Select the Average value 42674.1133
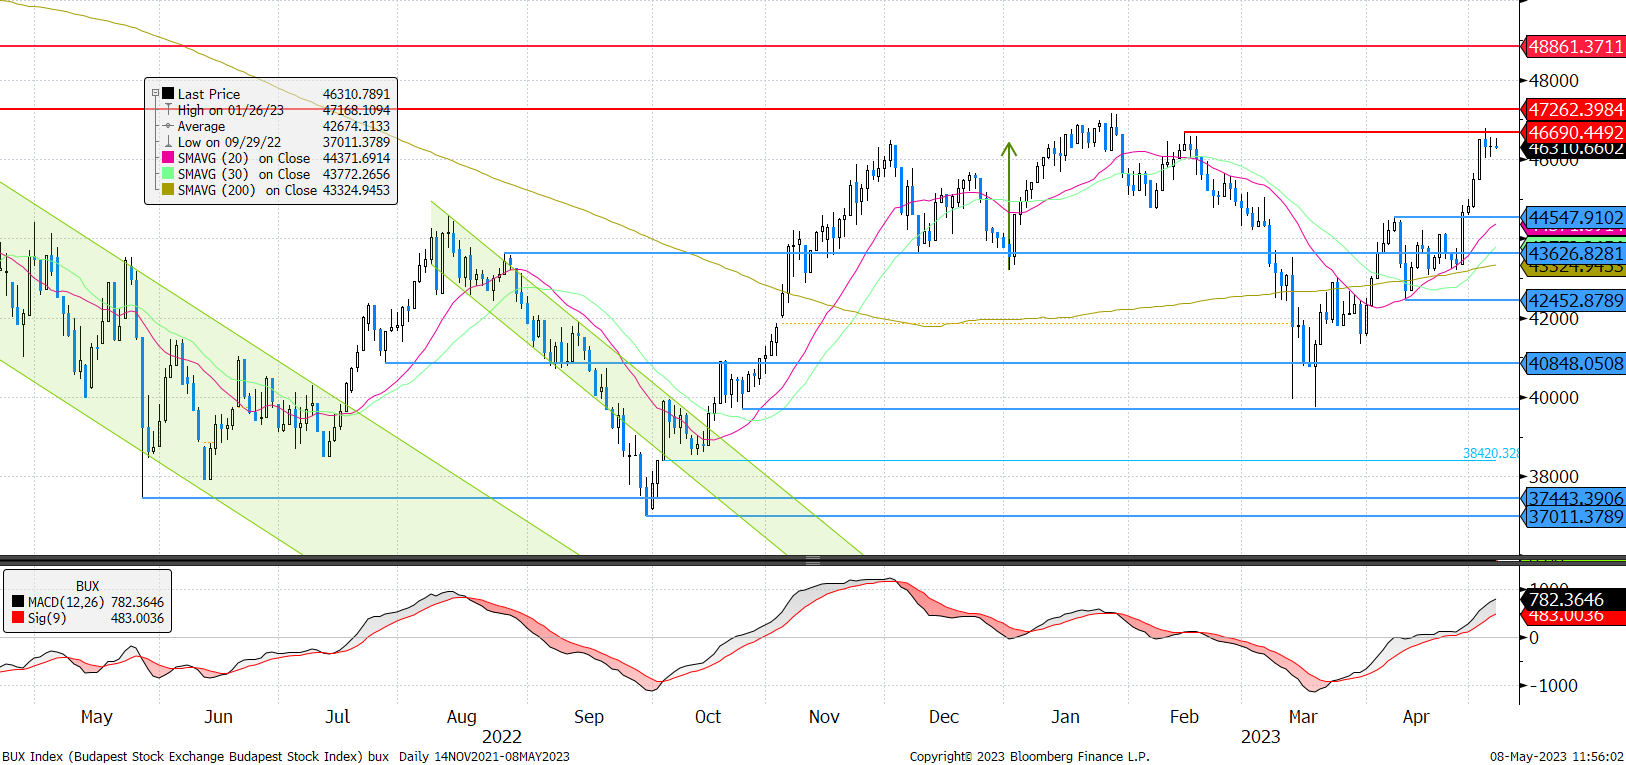This screenshot has height=765, width=1626. tap(356, 126)
